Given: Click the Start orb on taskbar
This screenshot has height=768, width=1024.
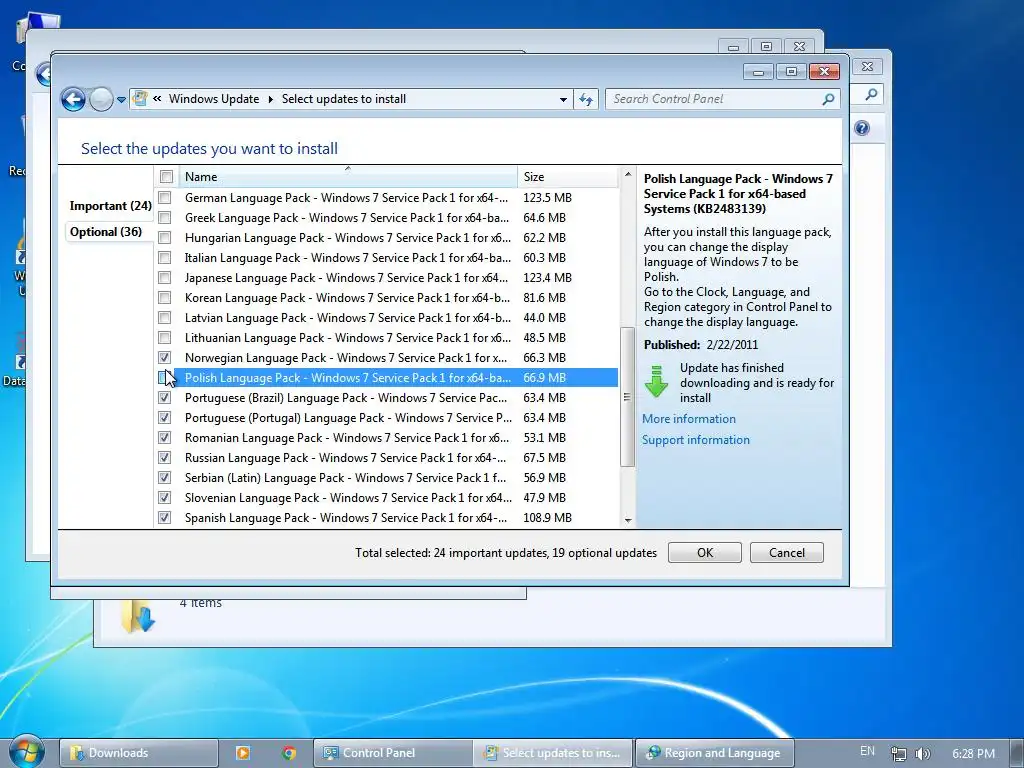Looking at the screenshot, I should [x=27, y=752].
